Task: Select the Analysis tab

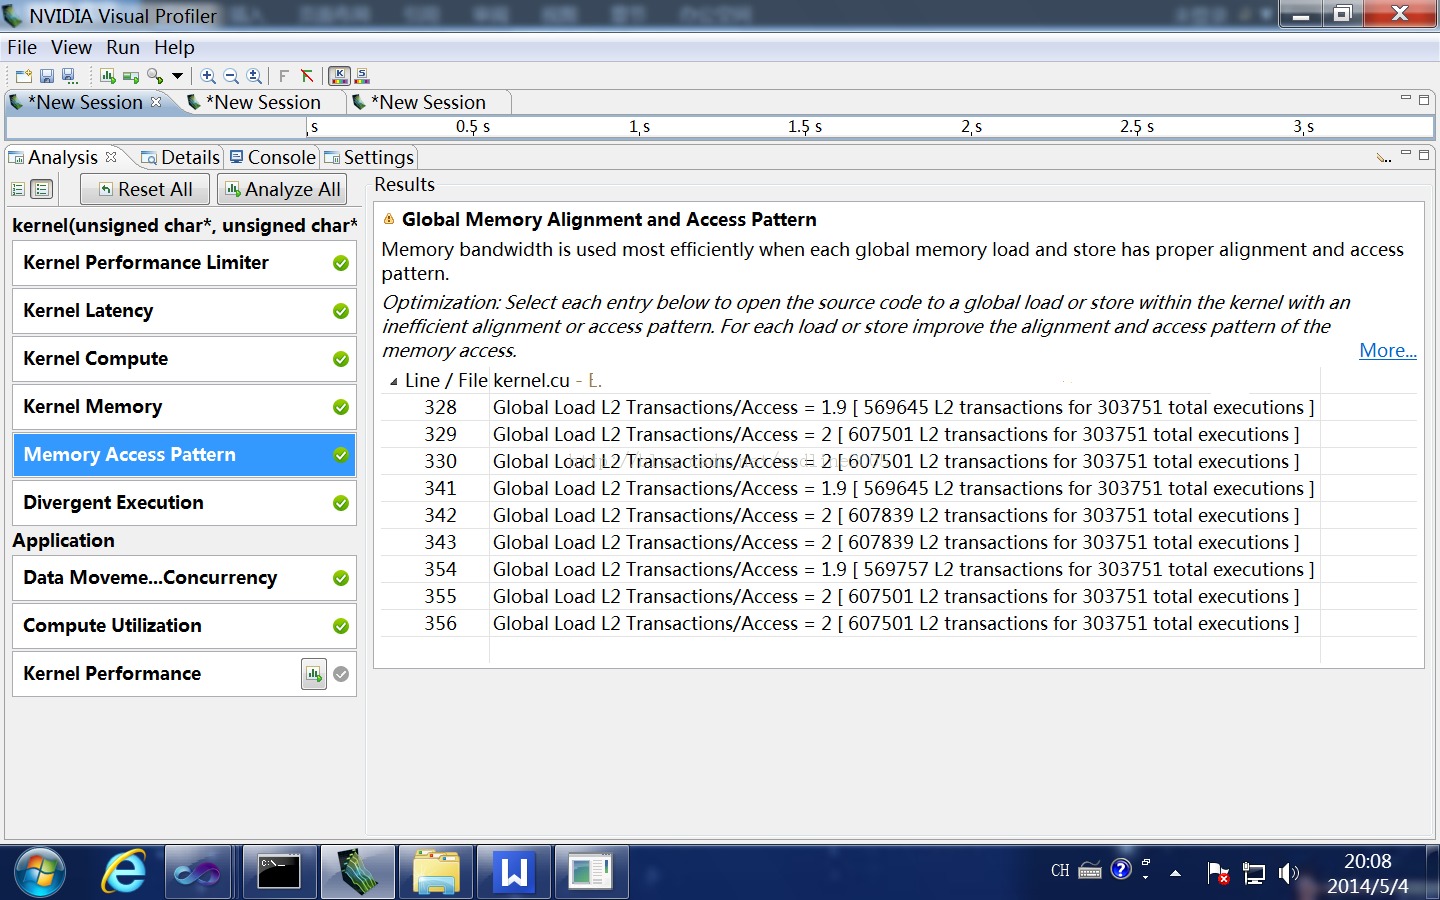Action: tap(62, 157)
